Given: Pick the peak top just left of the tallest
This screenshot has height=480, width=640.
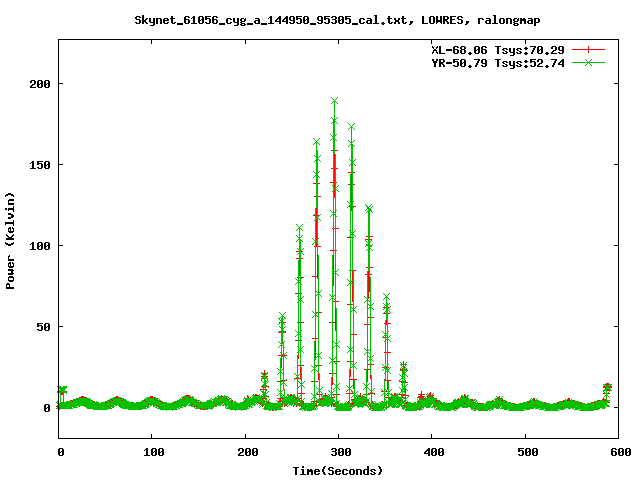Looking at the screenshot, I should 316,142.
